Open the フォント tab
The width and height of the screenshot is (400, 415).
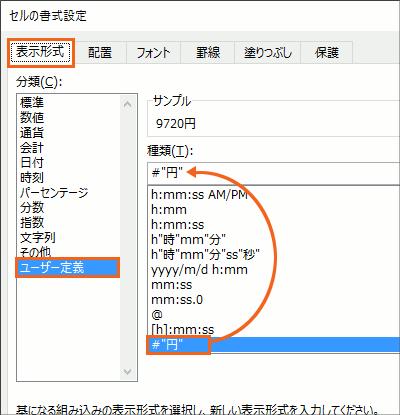pyautogui.click(x=153, y=53)
